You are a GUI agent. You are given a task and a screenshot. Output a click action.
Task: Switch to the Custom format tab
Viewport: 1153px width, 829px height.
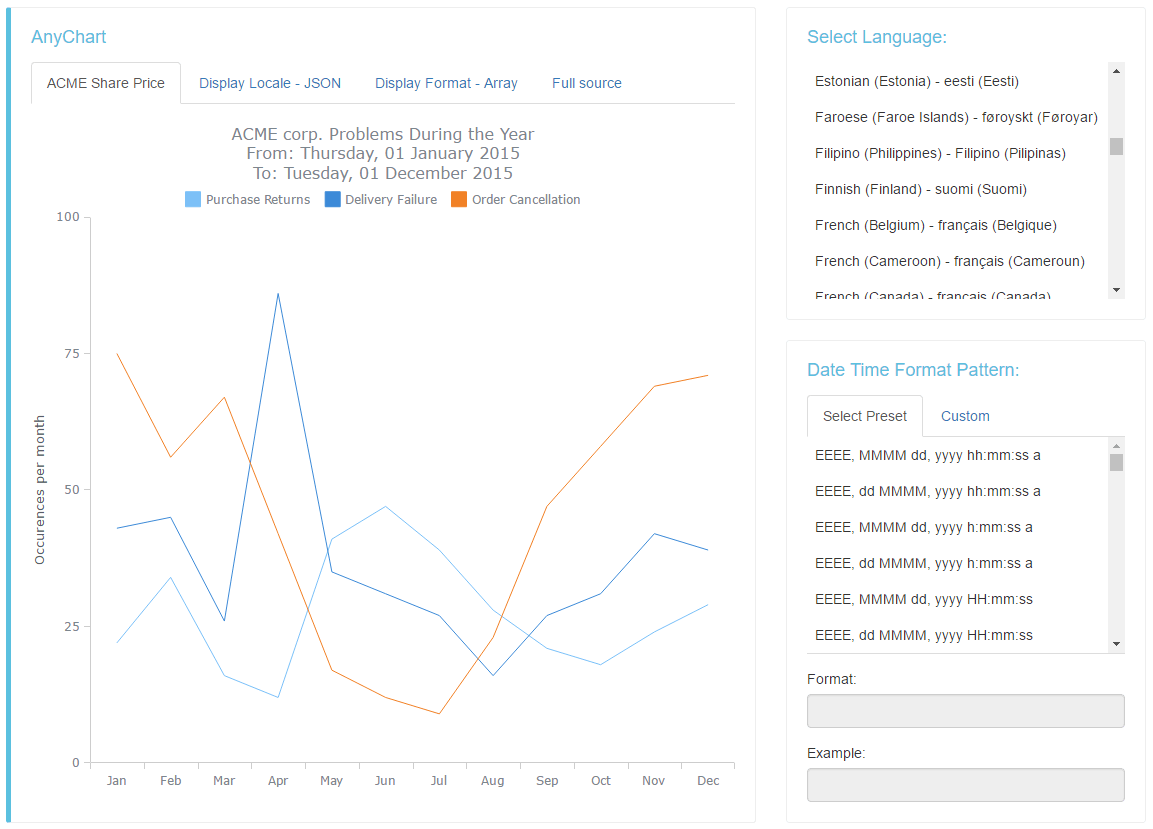tap(964, 416)
